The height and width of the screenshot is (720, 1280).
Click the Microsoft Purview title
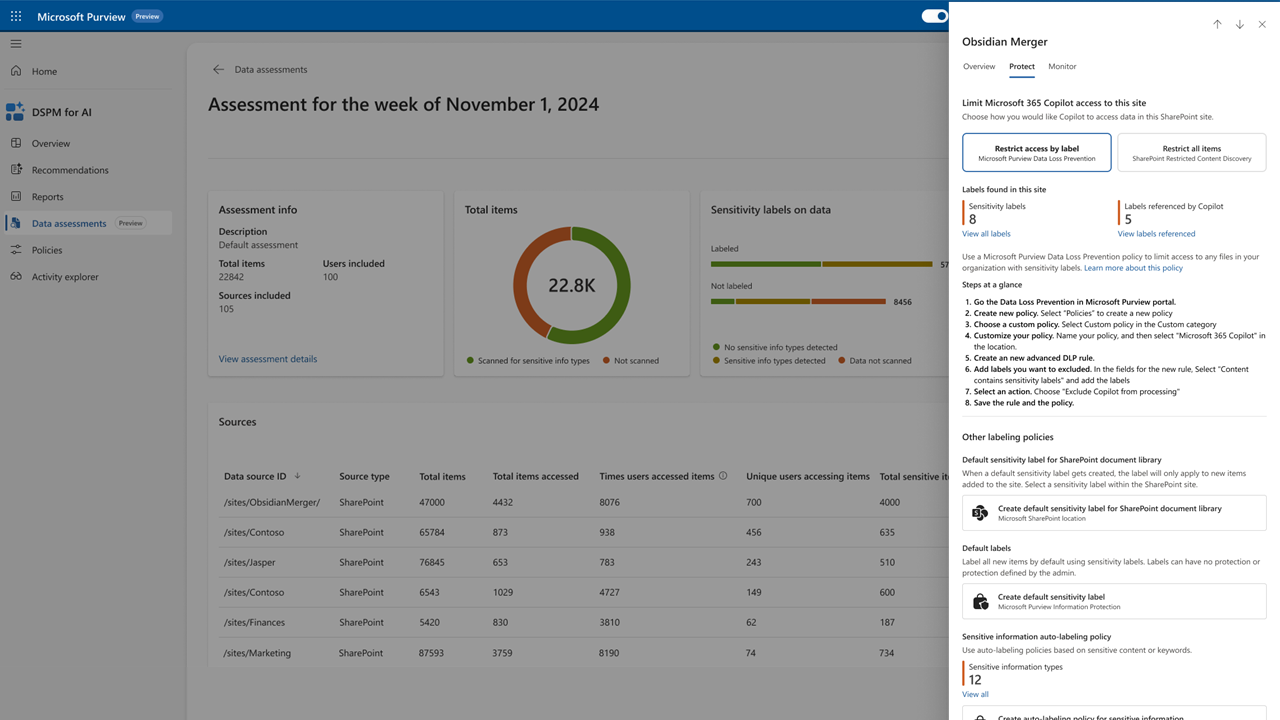click(81, 16)
